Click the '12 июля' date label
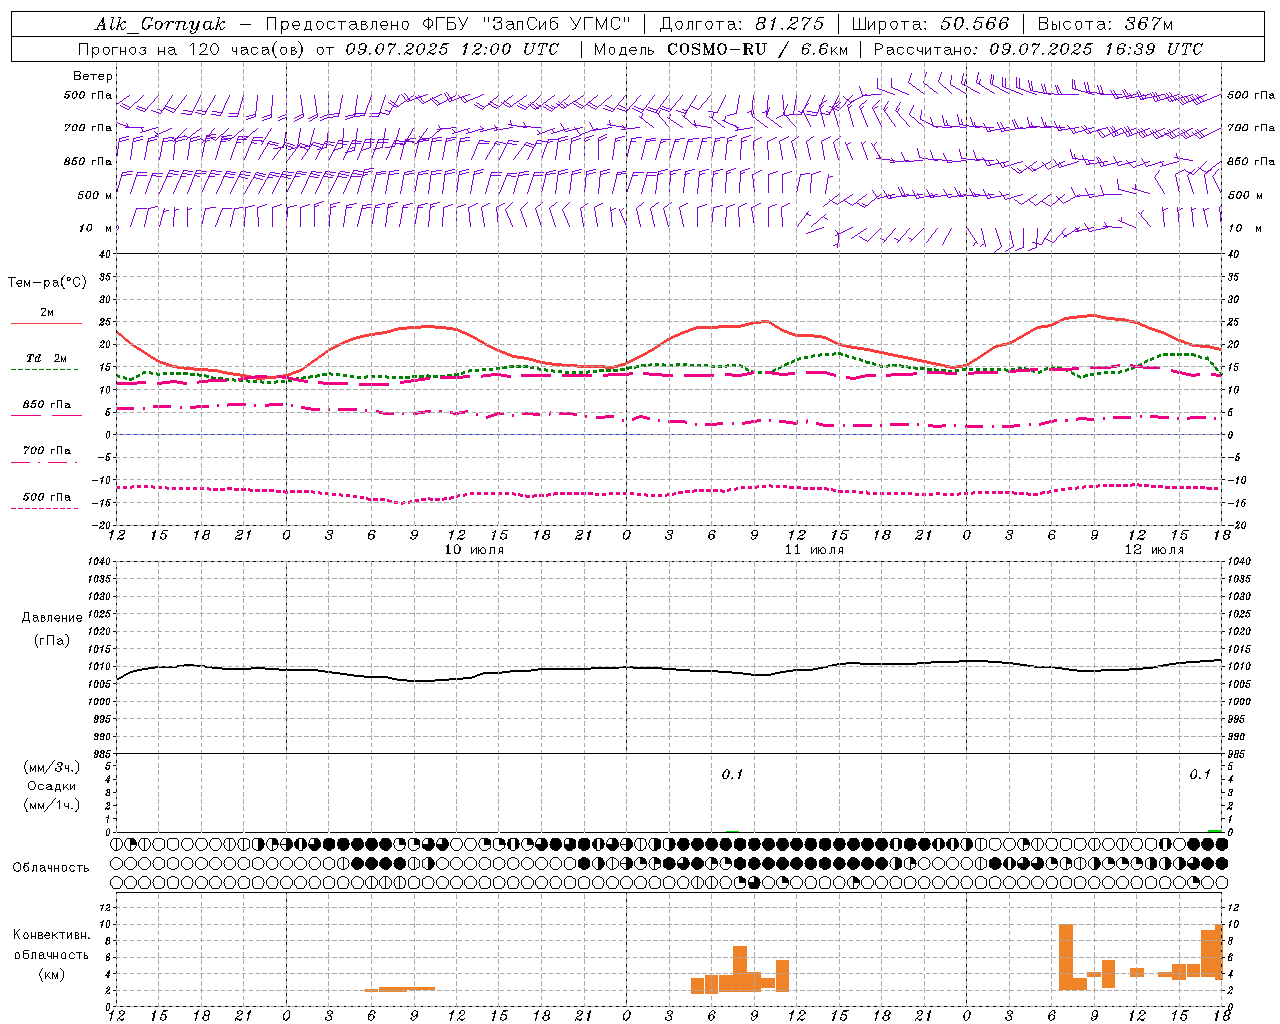Screen dimensions: 1280x1024 1154,550
